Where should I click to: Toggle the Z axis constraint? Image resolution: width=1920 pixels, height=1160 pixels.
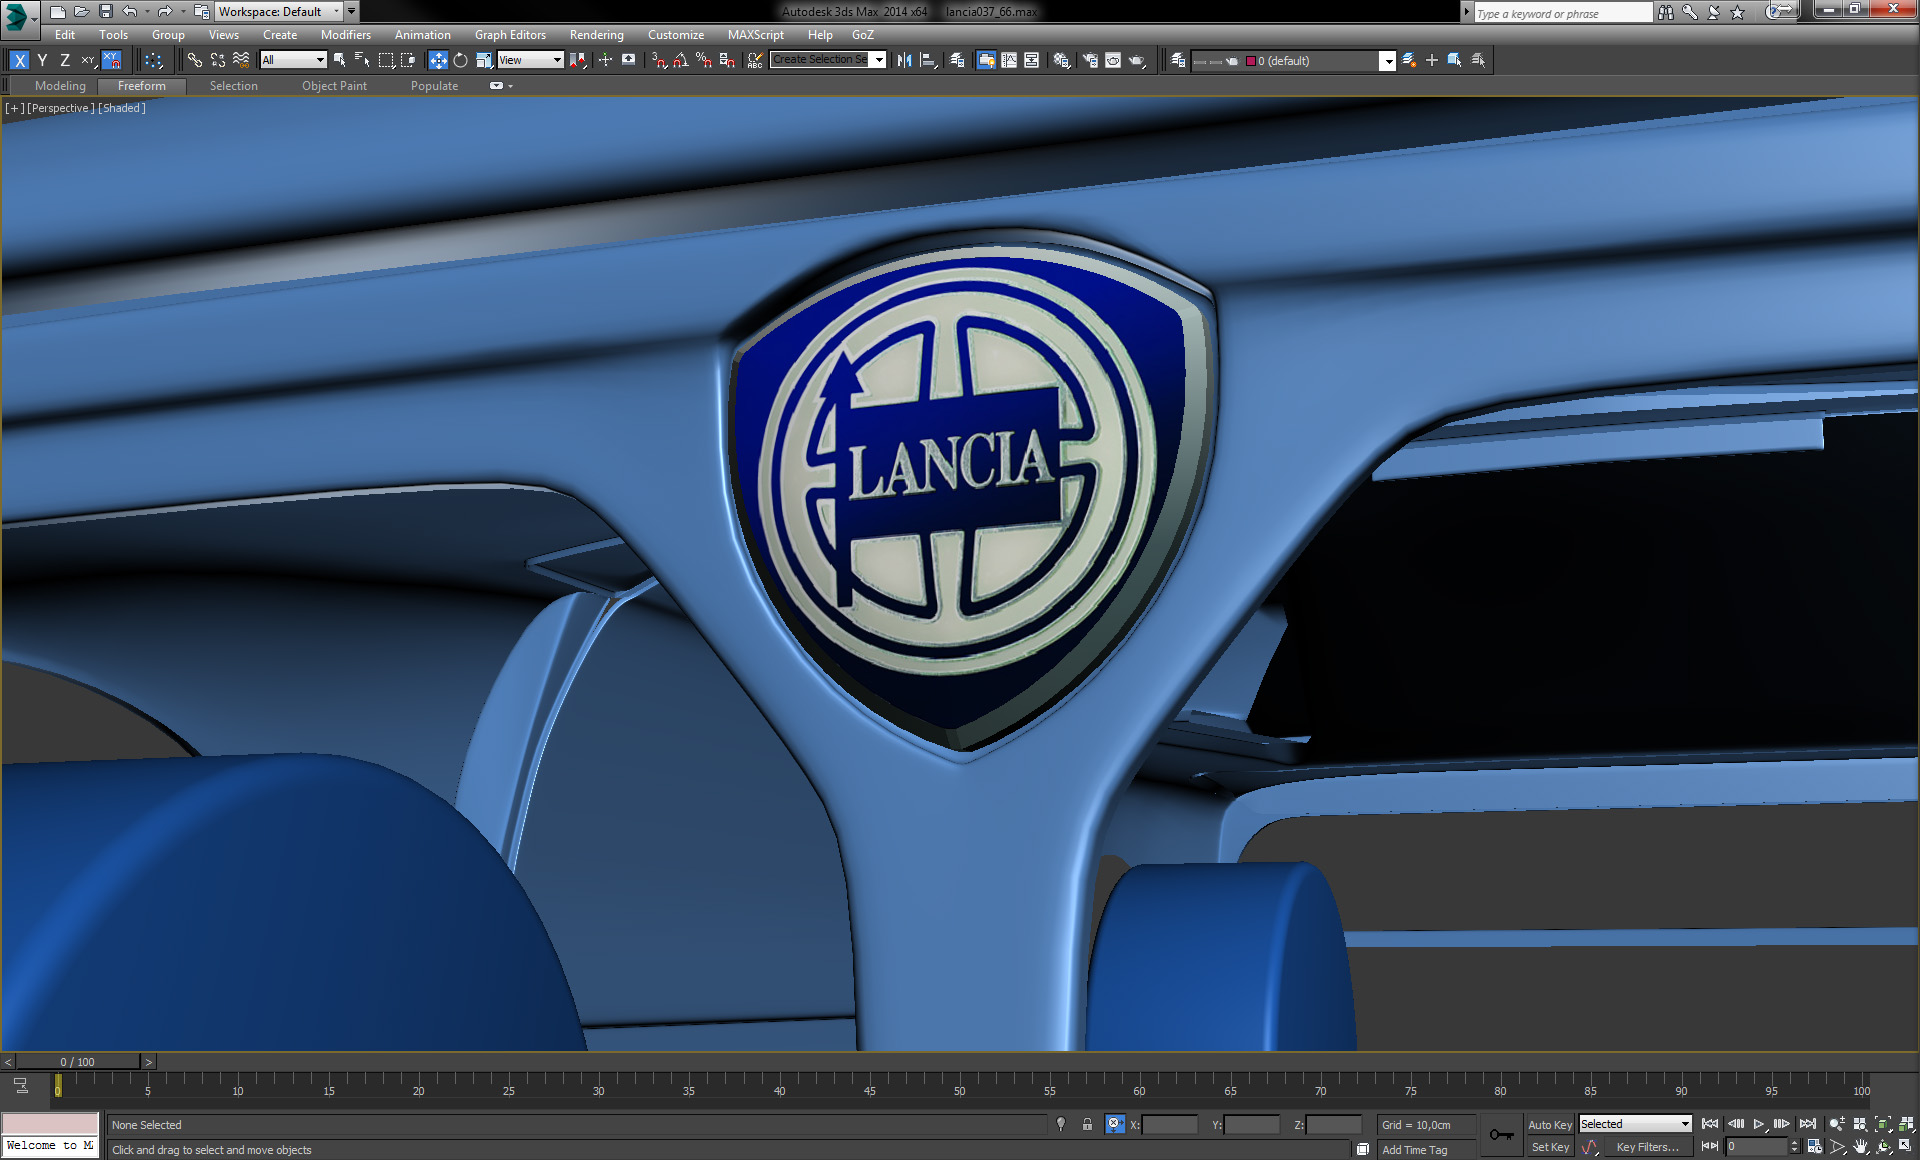point(65,60)
